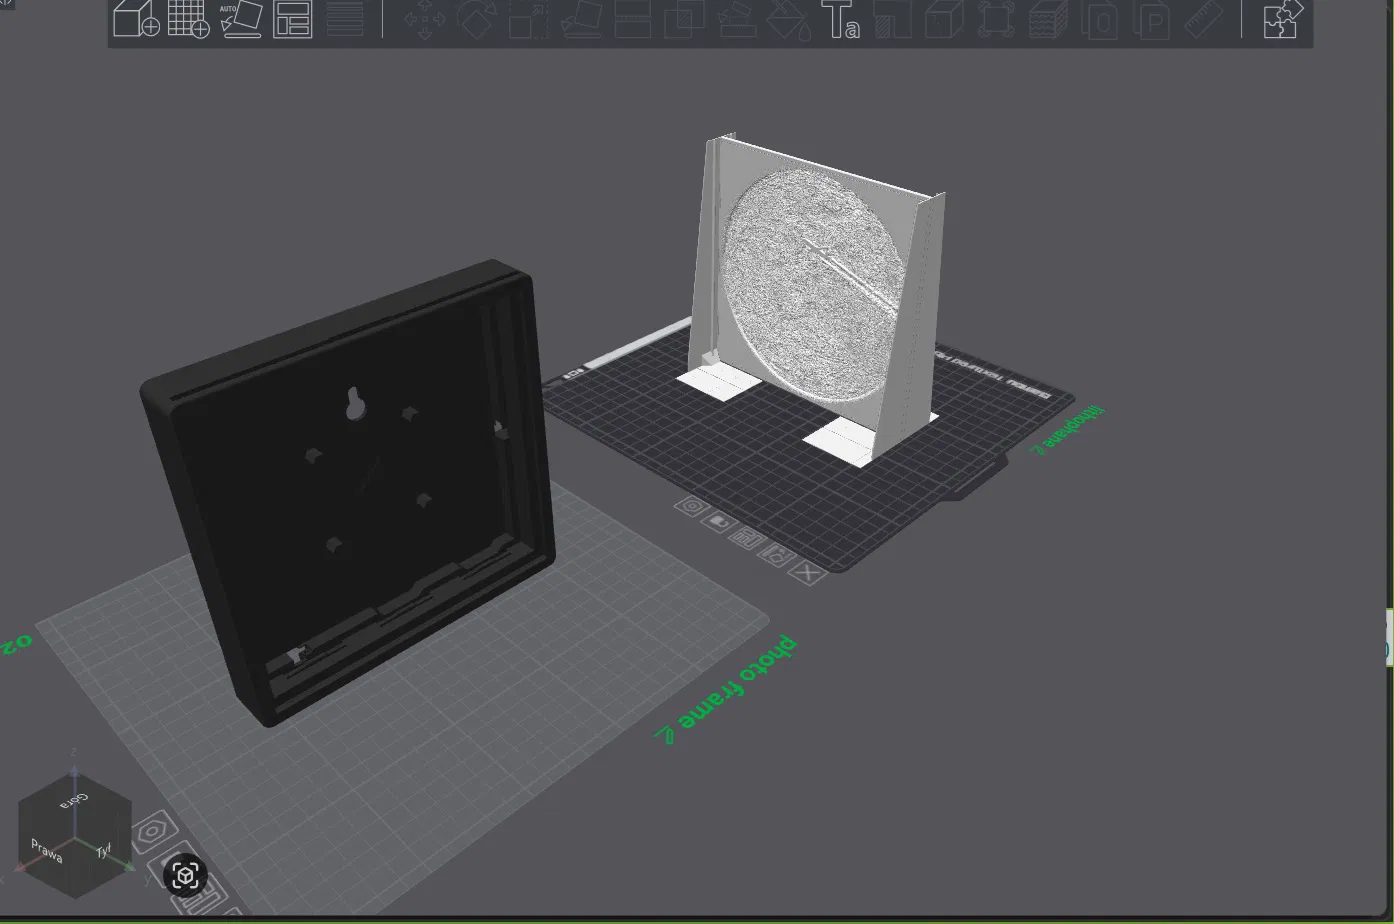
Task: Open the Assembly view puzzle icon
Action: click(1283, 18)
